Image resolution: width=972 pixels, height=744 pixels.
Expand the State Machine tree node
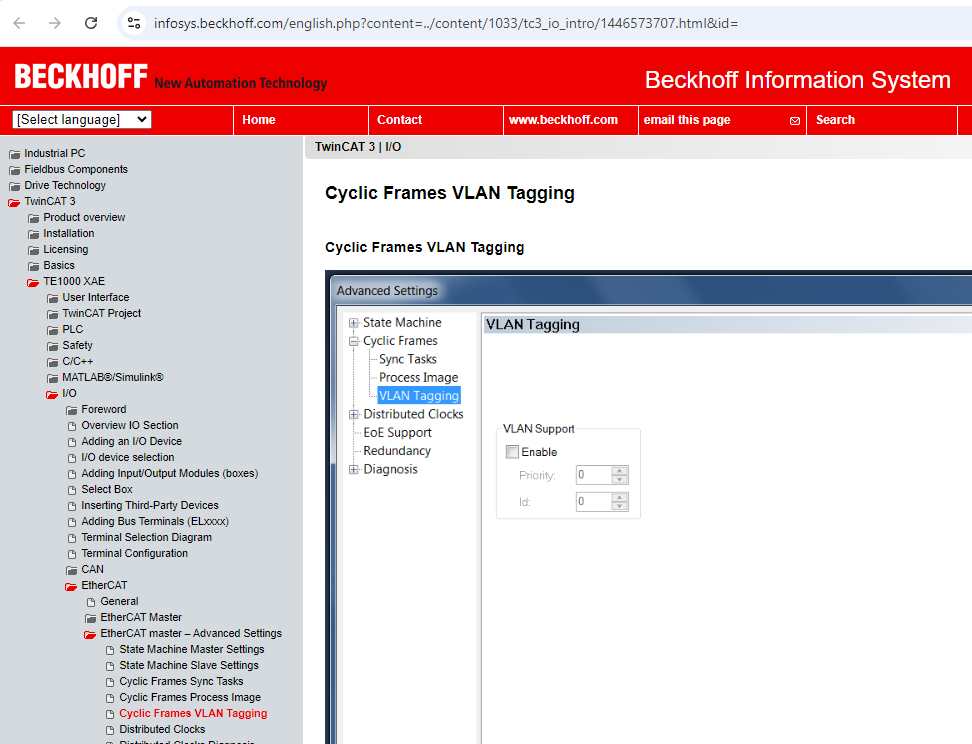[x=353, y=323]
